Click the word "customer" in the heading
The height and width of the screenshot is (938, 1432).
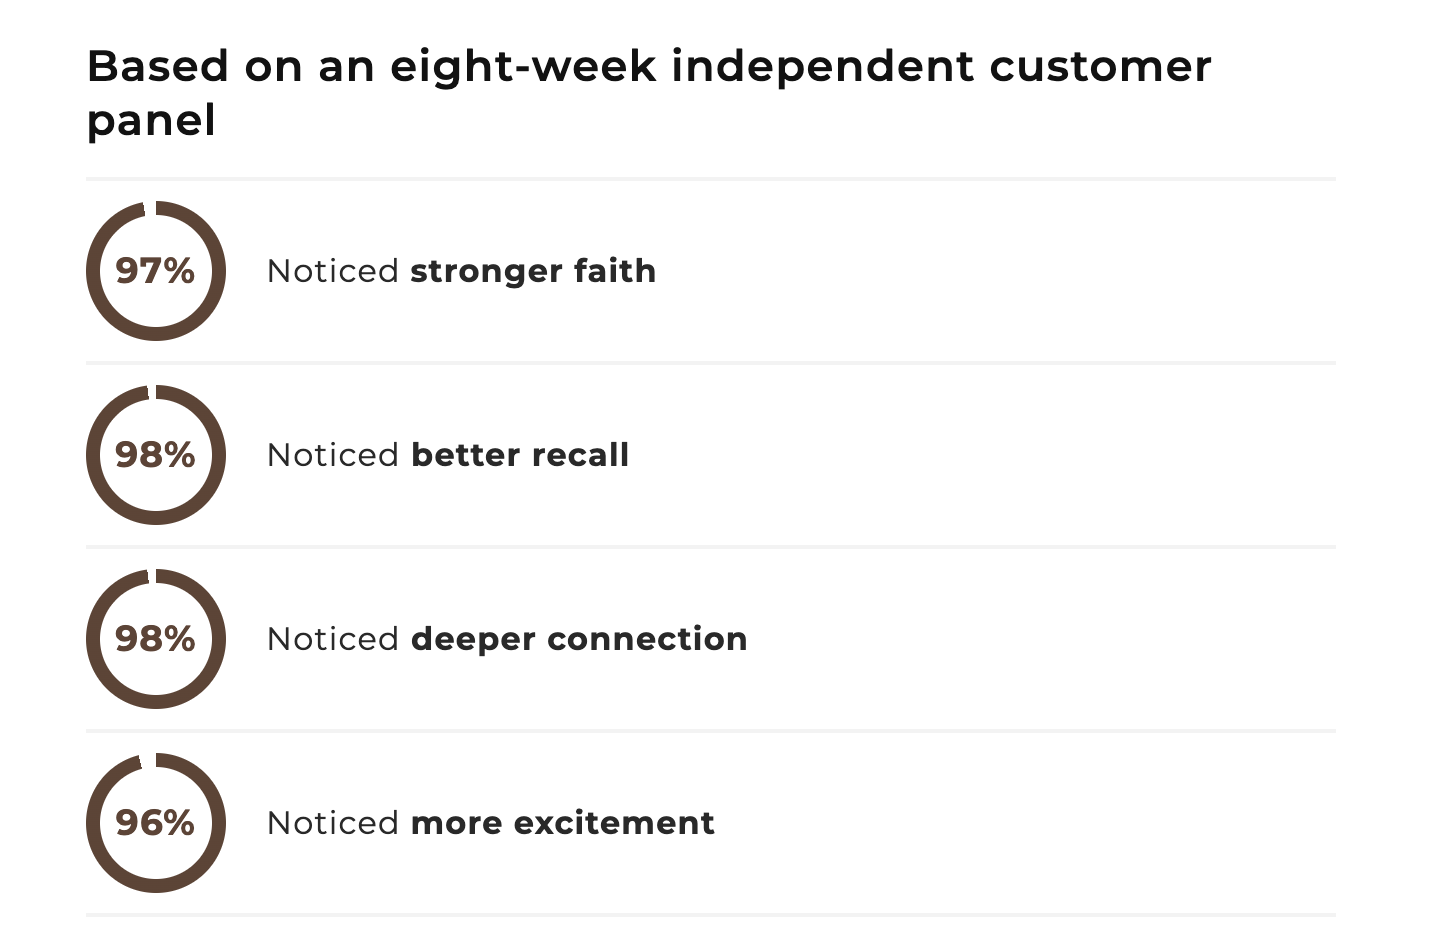click(1100, 67)
